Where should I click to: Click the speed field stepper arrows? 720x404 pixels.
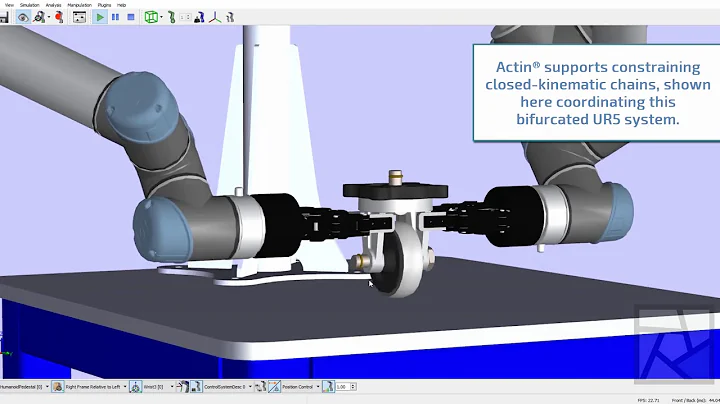[x=353, y=387]
